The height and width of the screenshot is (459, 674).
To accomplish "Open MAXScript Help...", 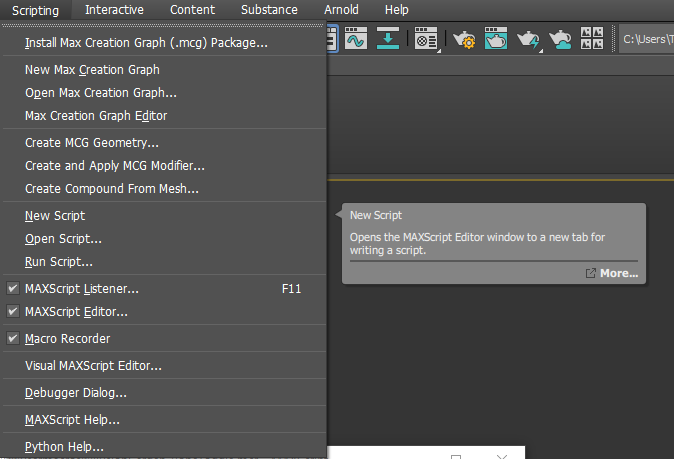I will click(x=164, y=420).
